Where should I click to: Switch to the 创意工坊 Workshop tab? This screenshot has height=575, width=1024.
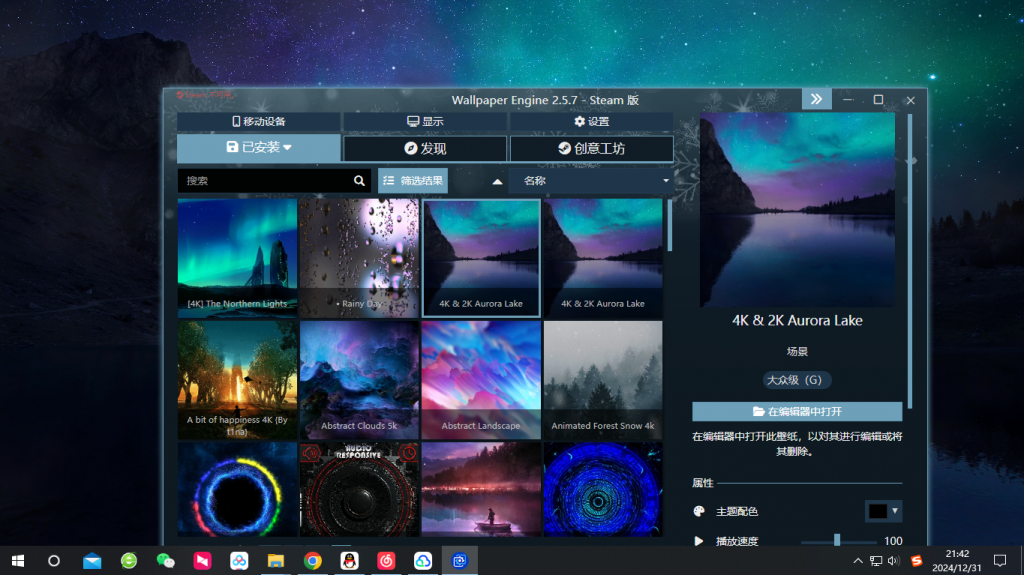click(592, 148)
